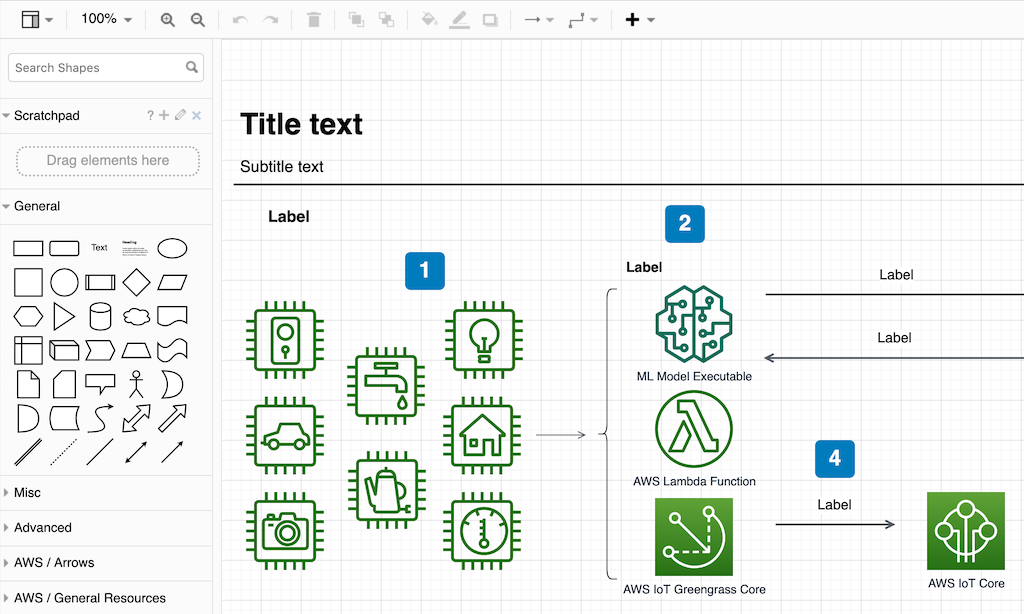Select the parallelogram shape in General
Viewport: 1024px width, 614px height.
pyautogui.click(x=172, y=282)
